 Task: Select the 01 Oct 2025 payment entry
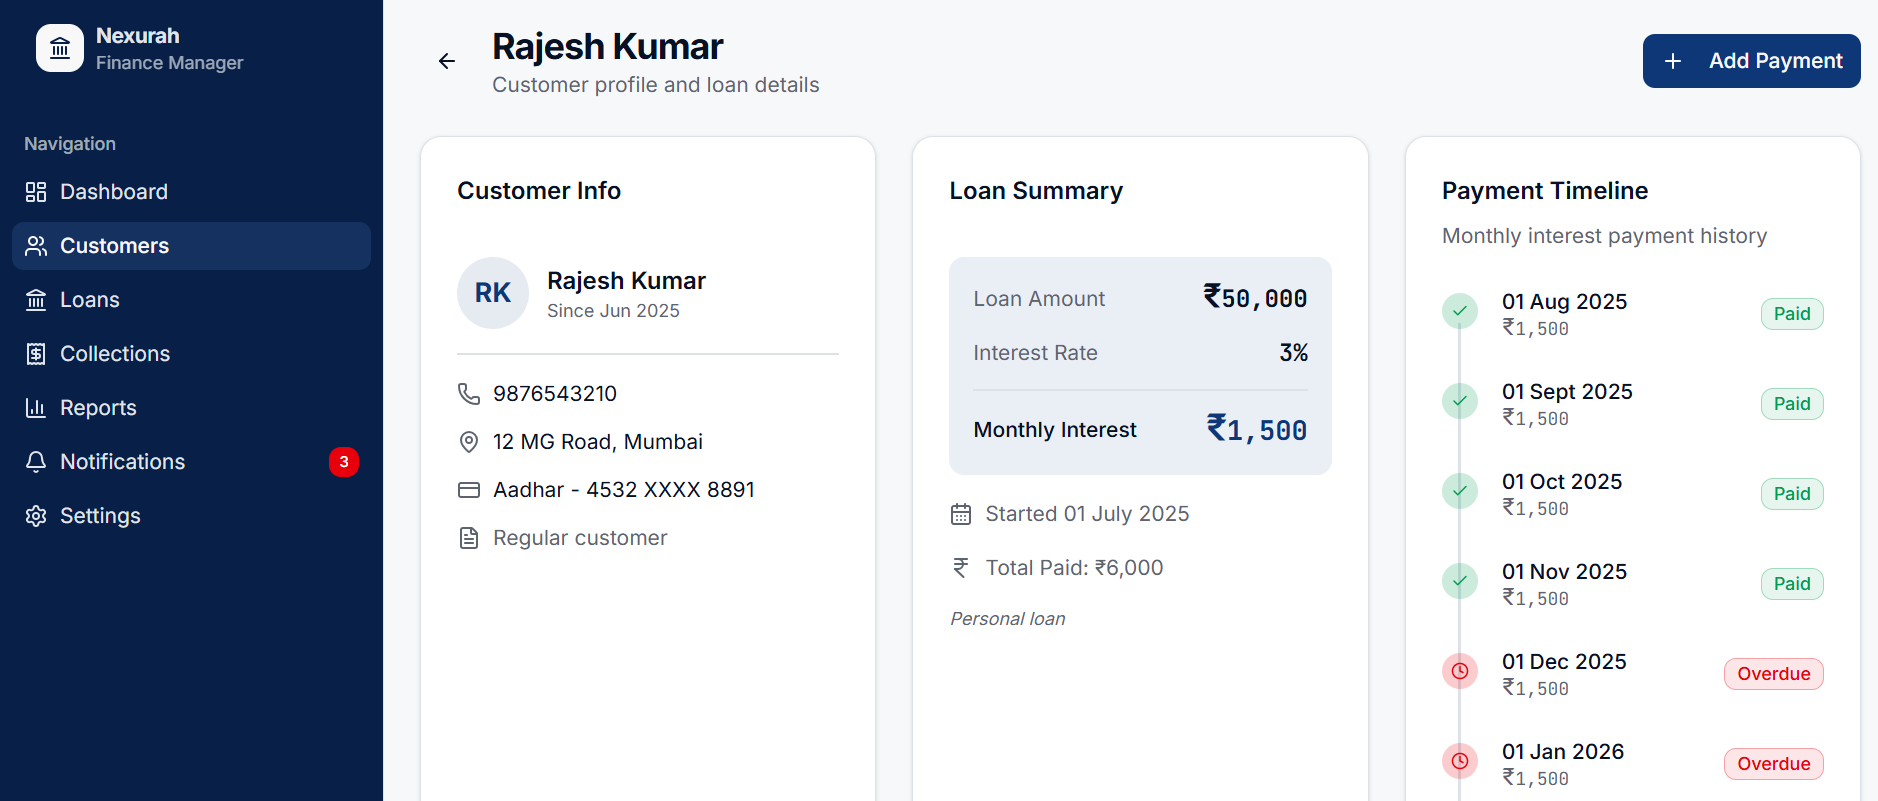[x=1561, y=493]
